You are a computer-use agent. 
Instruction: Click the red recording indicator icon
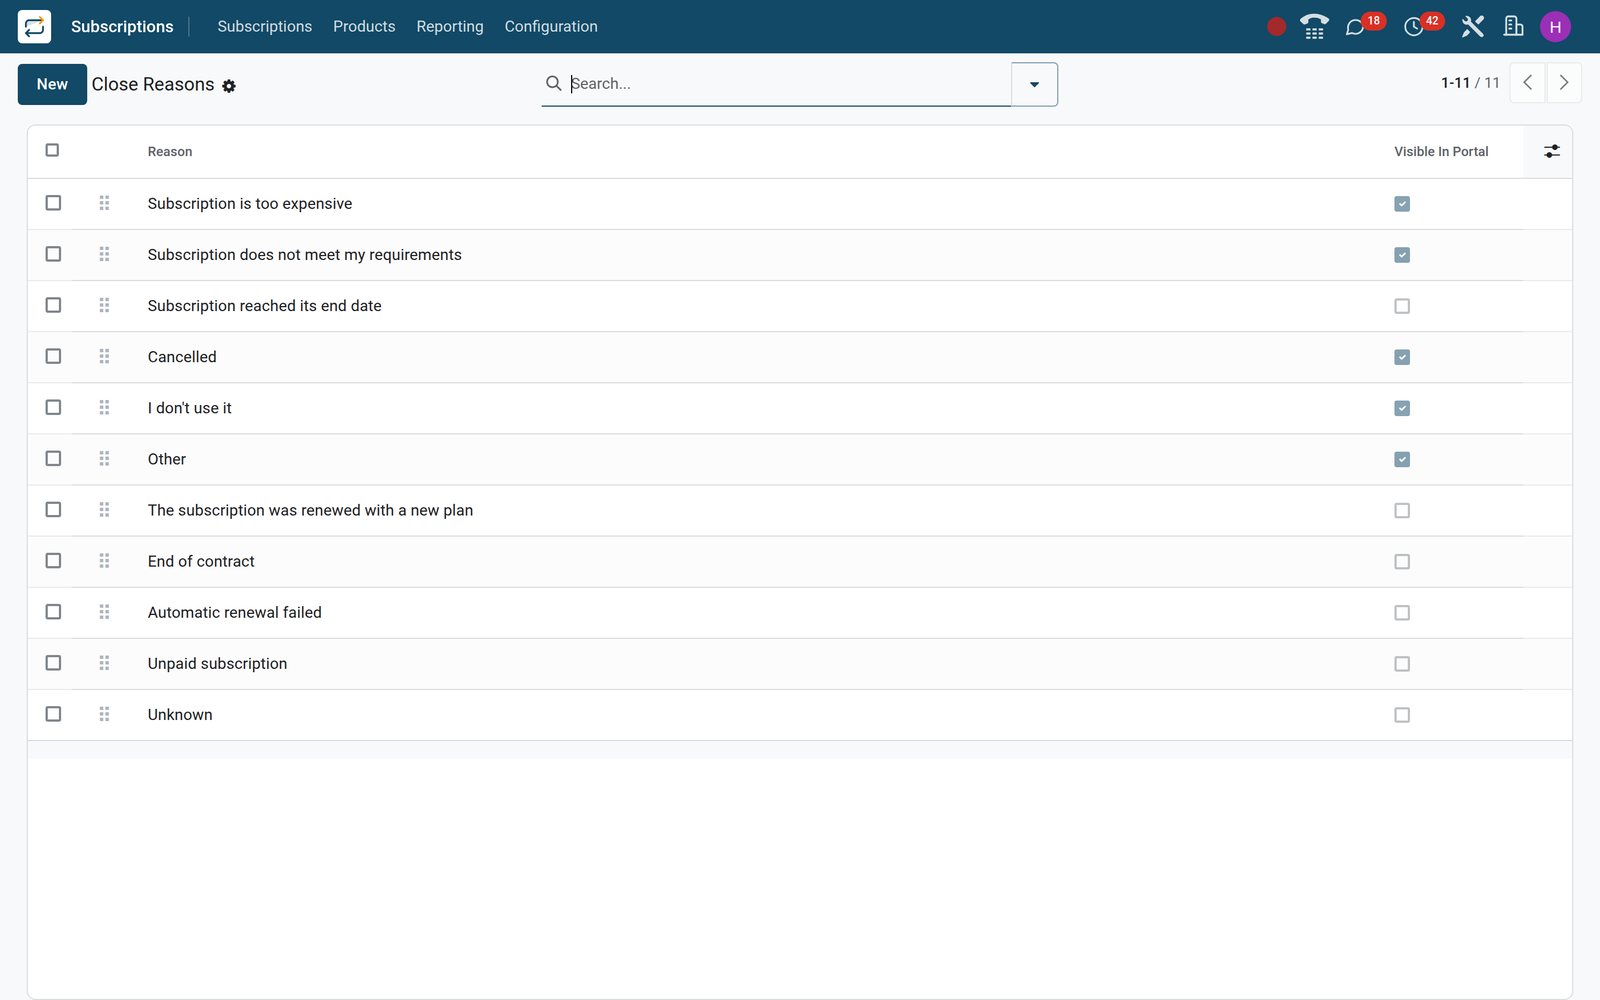tap(1276, 27)
